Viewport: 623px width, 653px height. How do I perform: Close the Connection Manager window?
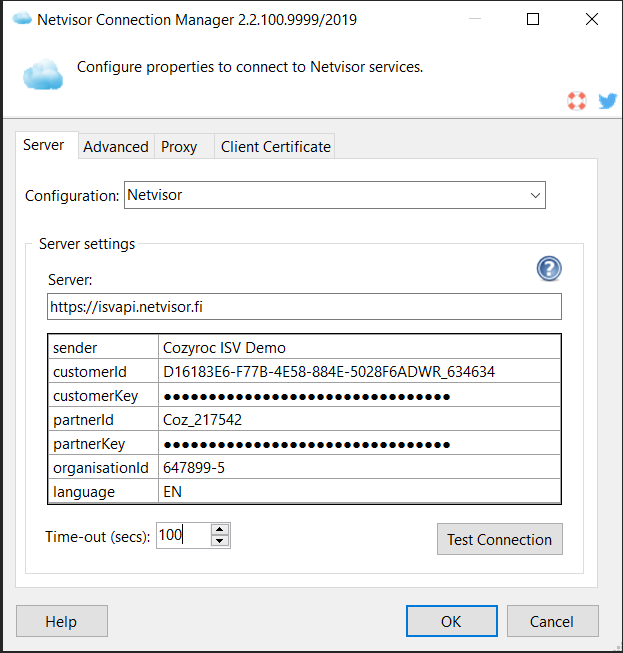[x=592, y=19]
